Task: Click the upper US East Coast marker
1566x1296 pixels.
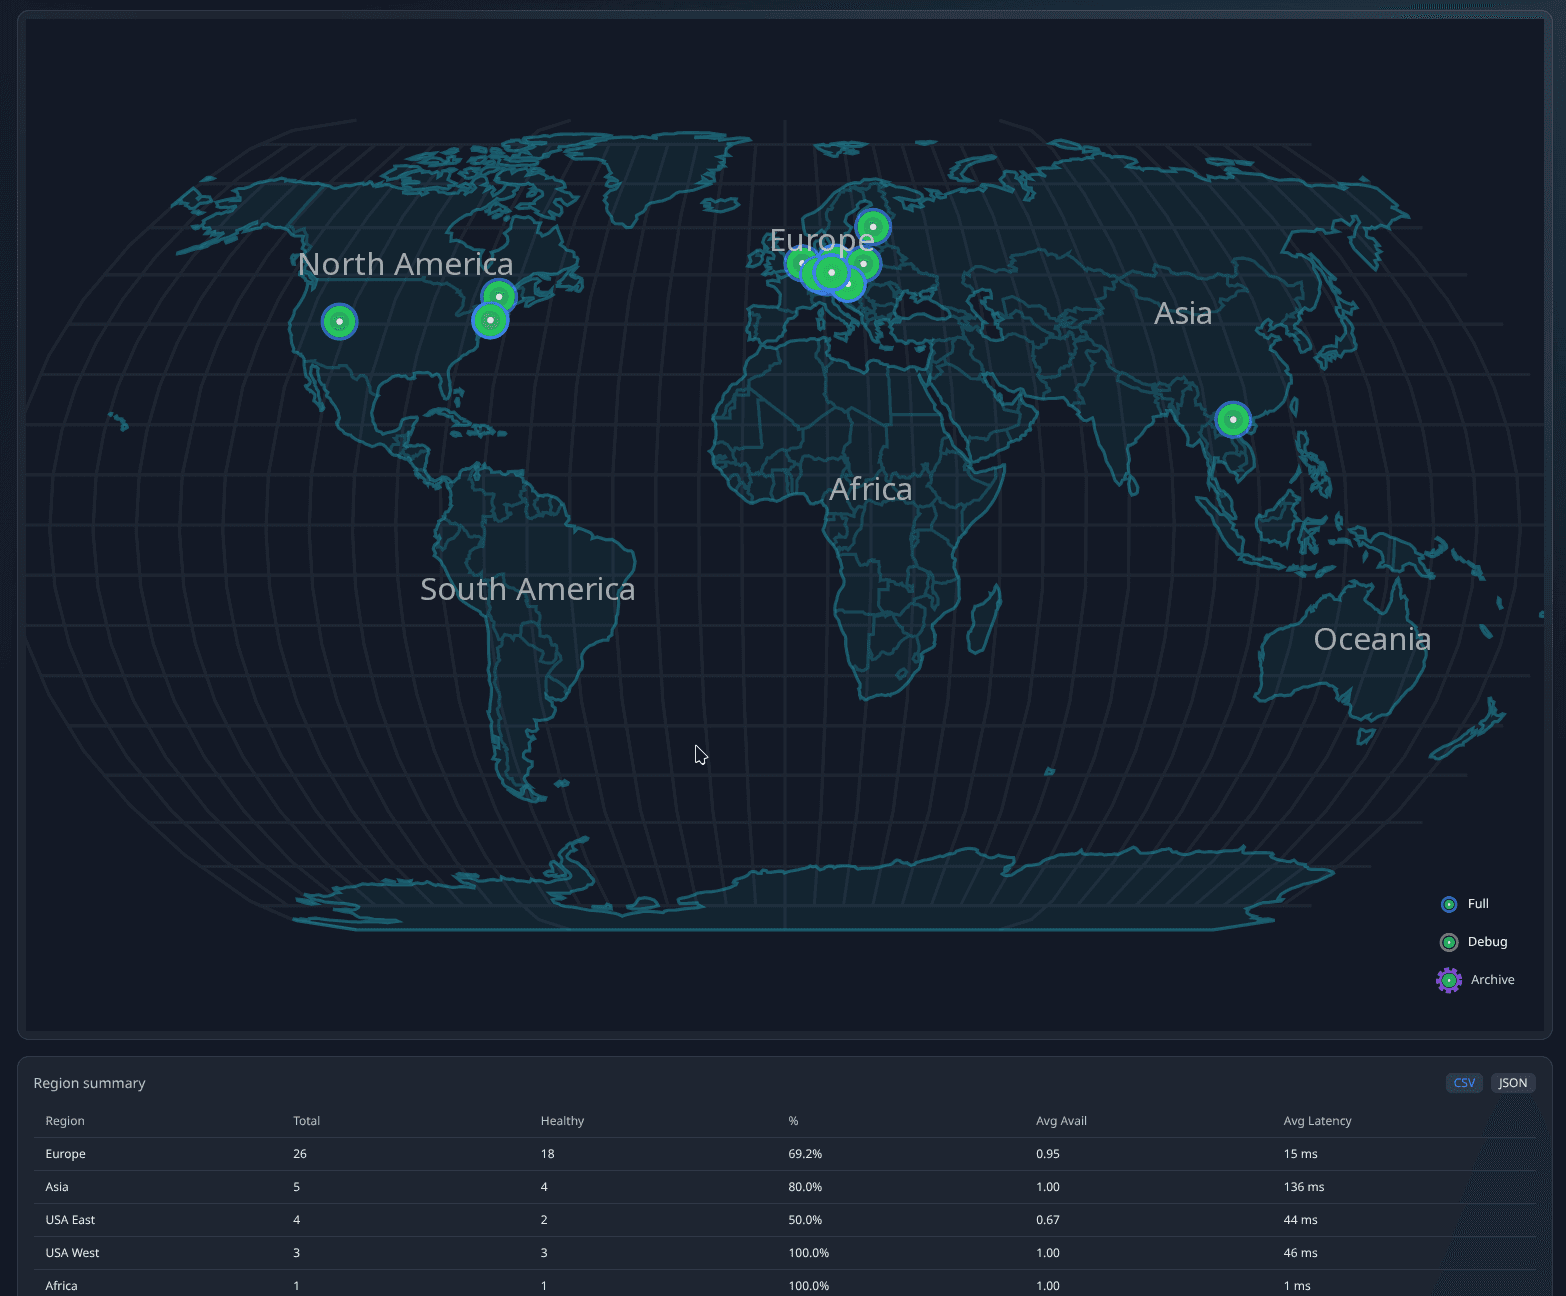Action: click(499, 296)
